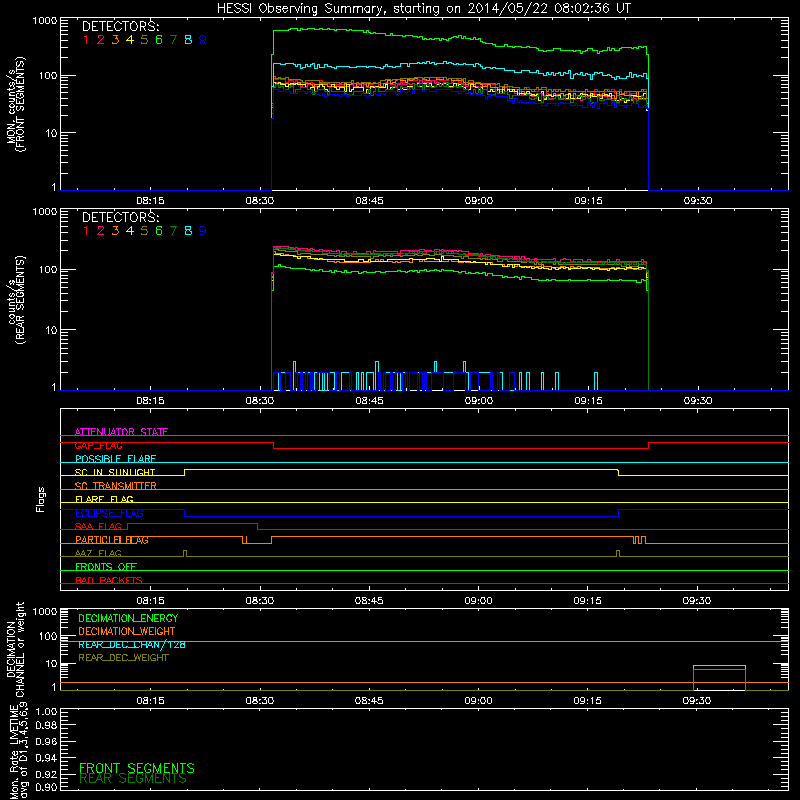
Task: Click the GAP_FLAG label
Action: 98,445
